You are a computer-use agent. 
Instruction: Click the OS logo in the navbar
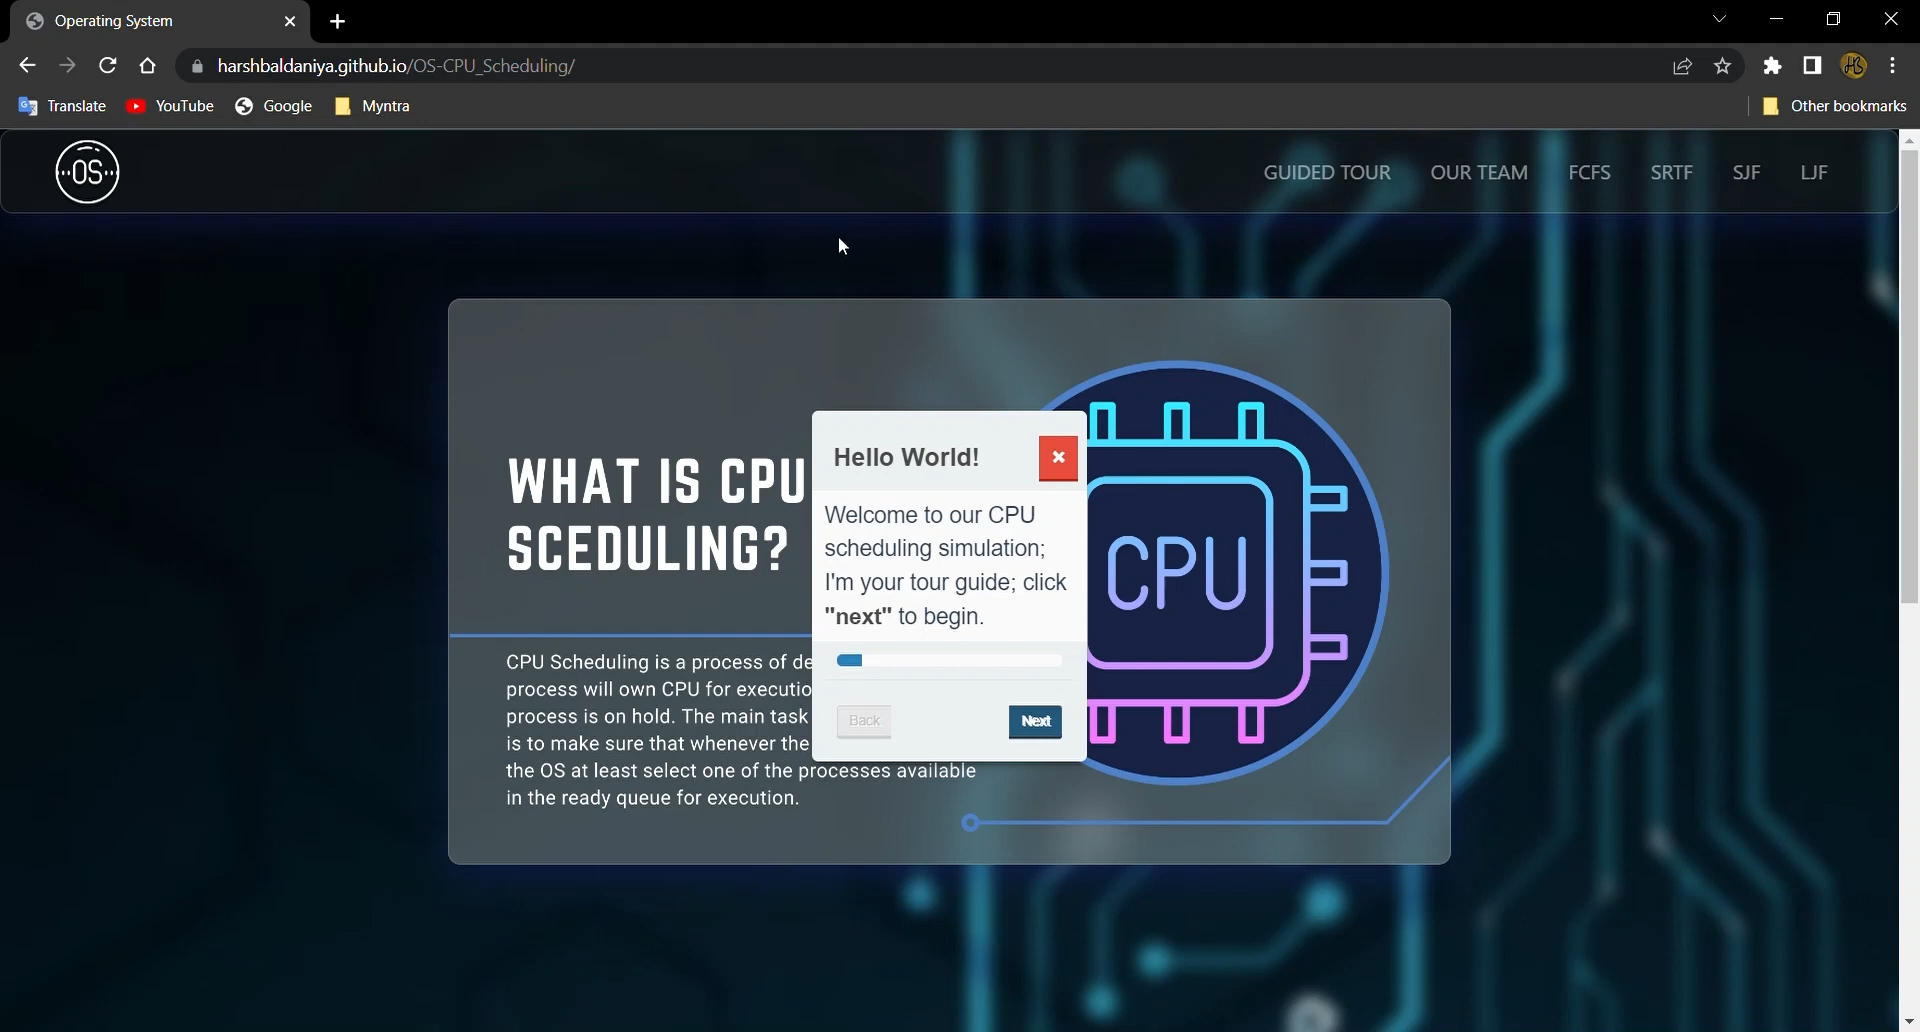86,171
